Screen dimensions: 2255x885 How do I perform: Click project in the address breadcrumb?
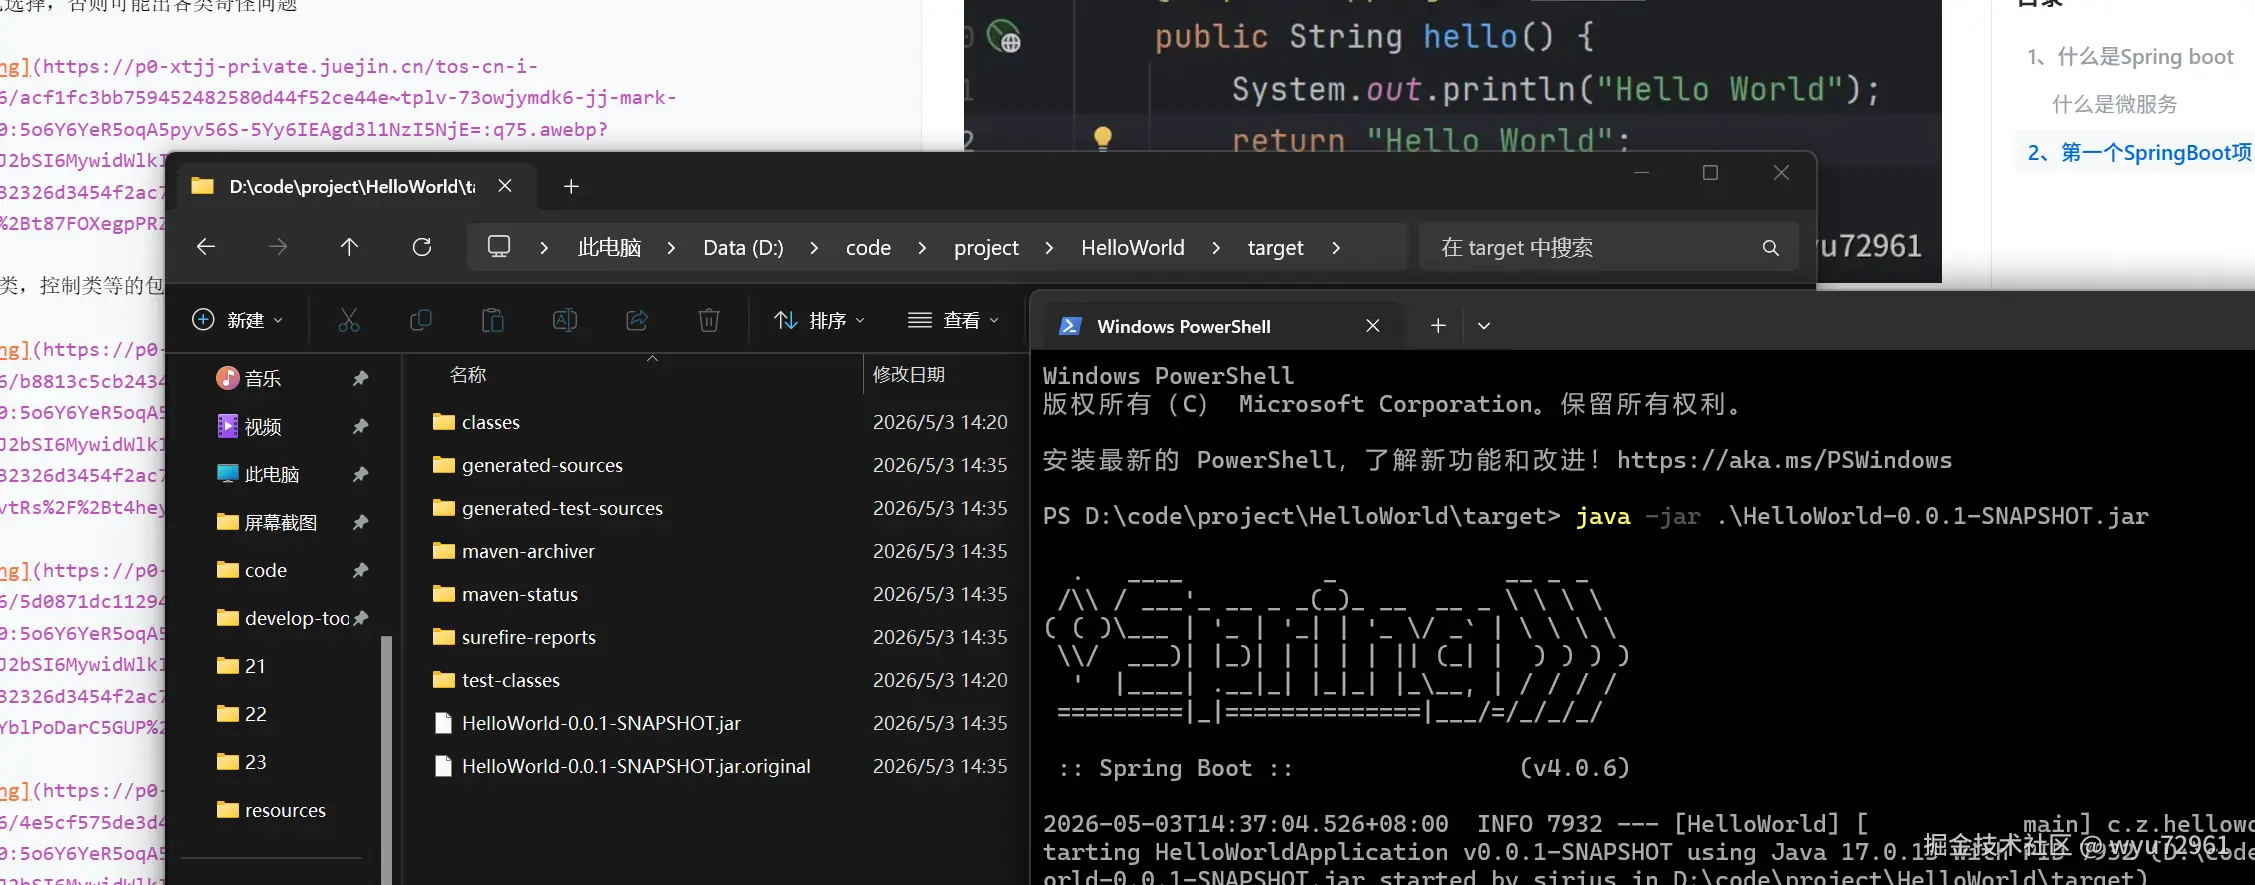(x=986, y=248)
